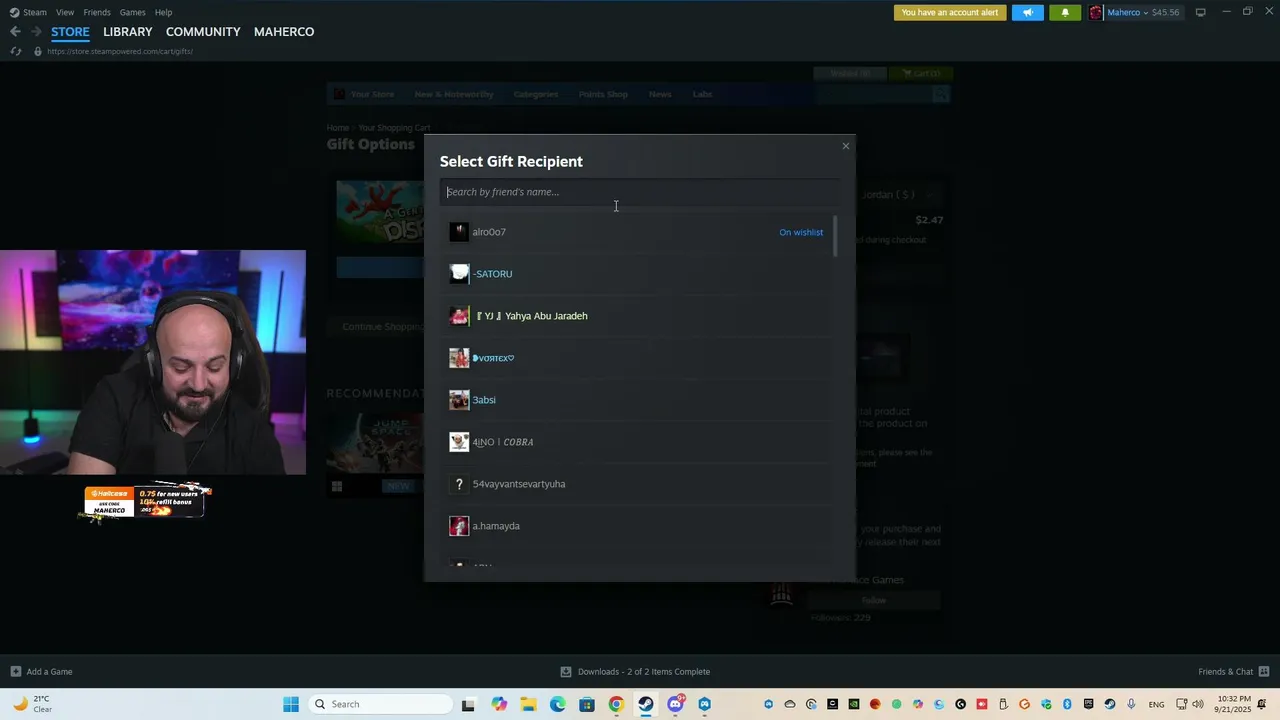The image size is (1280, 720).
Task: Click the Add a Game plus icon
Action: click(x=16, y=672)
